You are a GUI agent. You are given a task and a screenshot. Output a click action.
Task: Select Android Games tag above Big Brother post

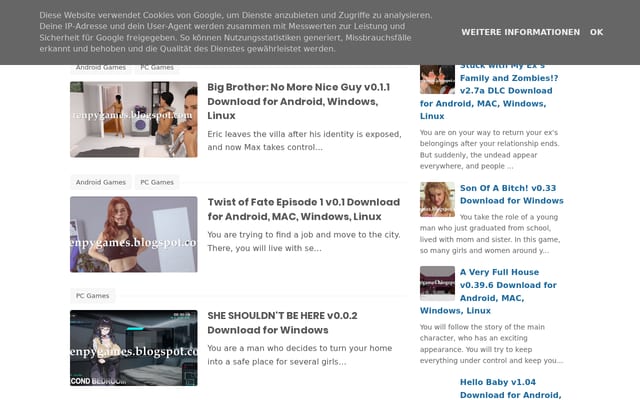point(101,68)
